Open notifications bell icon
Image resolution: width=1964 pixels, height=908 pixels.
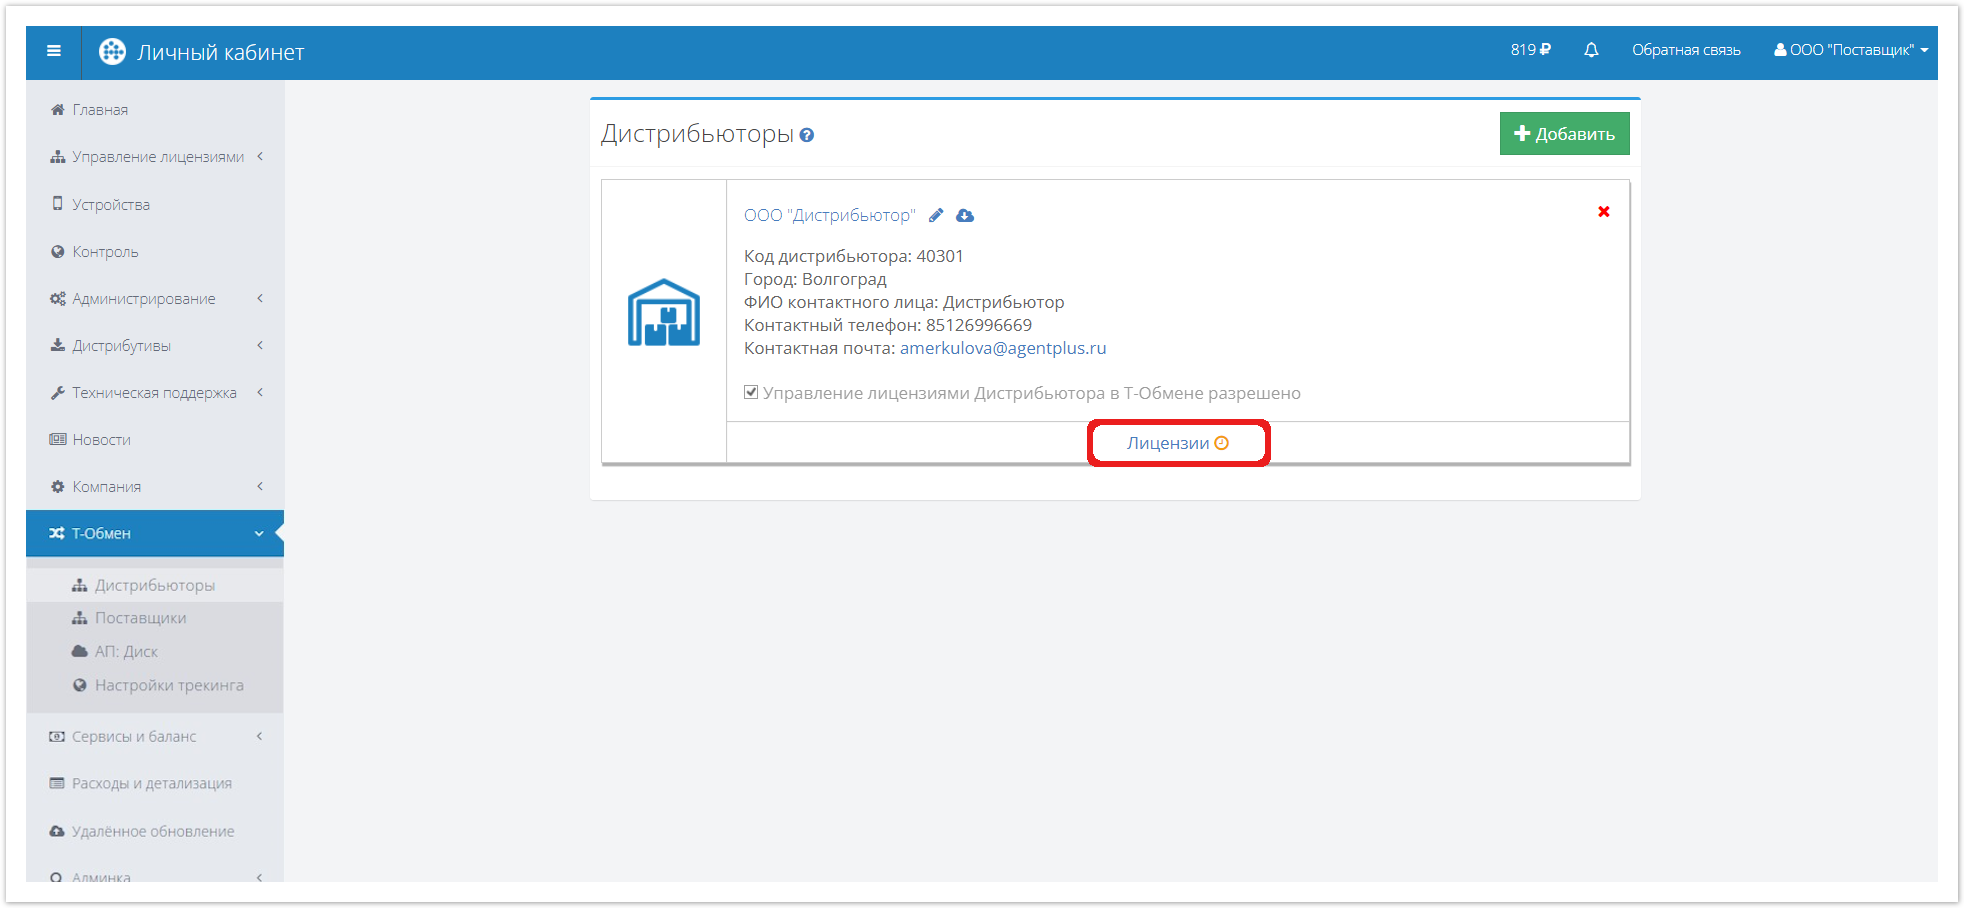1591,50
